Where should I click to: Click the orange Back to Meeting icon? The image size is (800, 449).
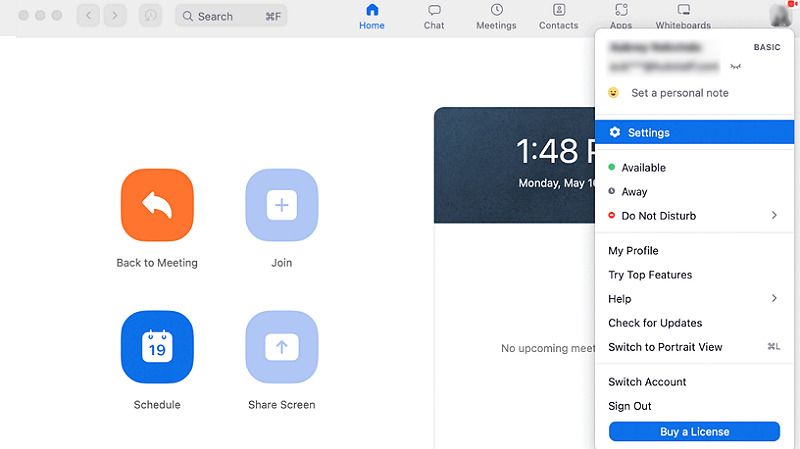pos(157,206)
